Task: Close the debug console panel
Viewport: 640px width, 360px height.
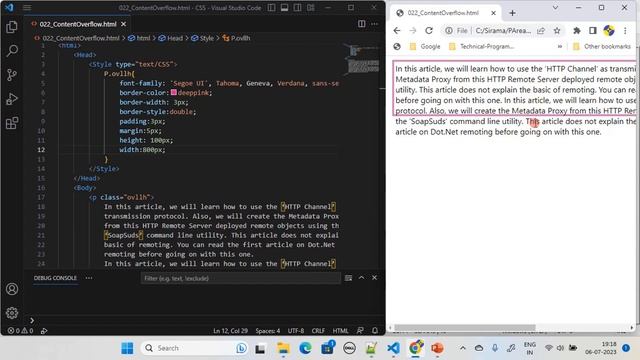Action: tap(374, 278)
